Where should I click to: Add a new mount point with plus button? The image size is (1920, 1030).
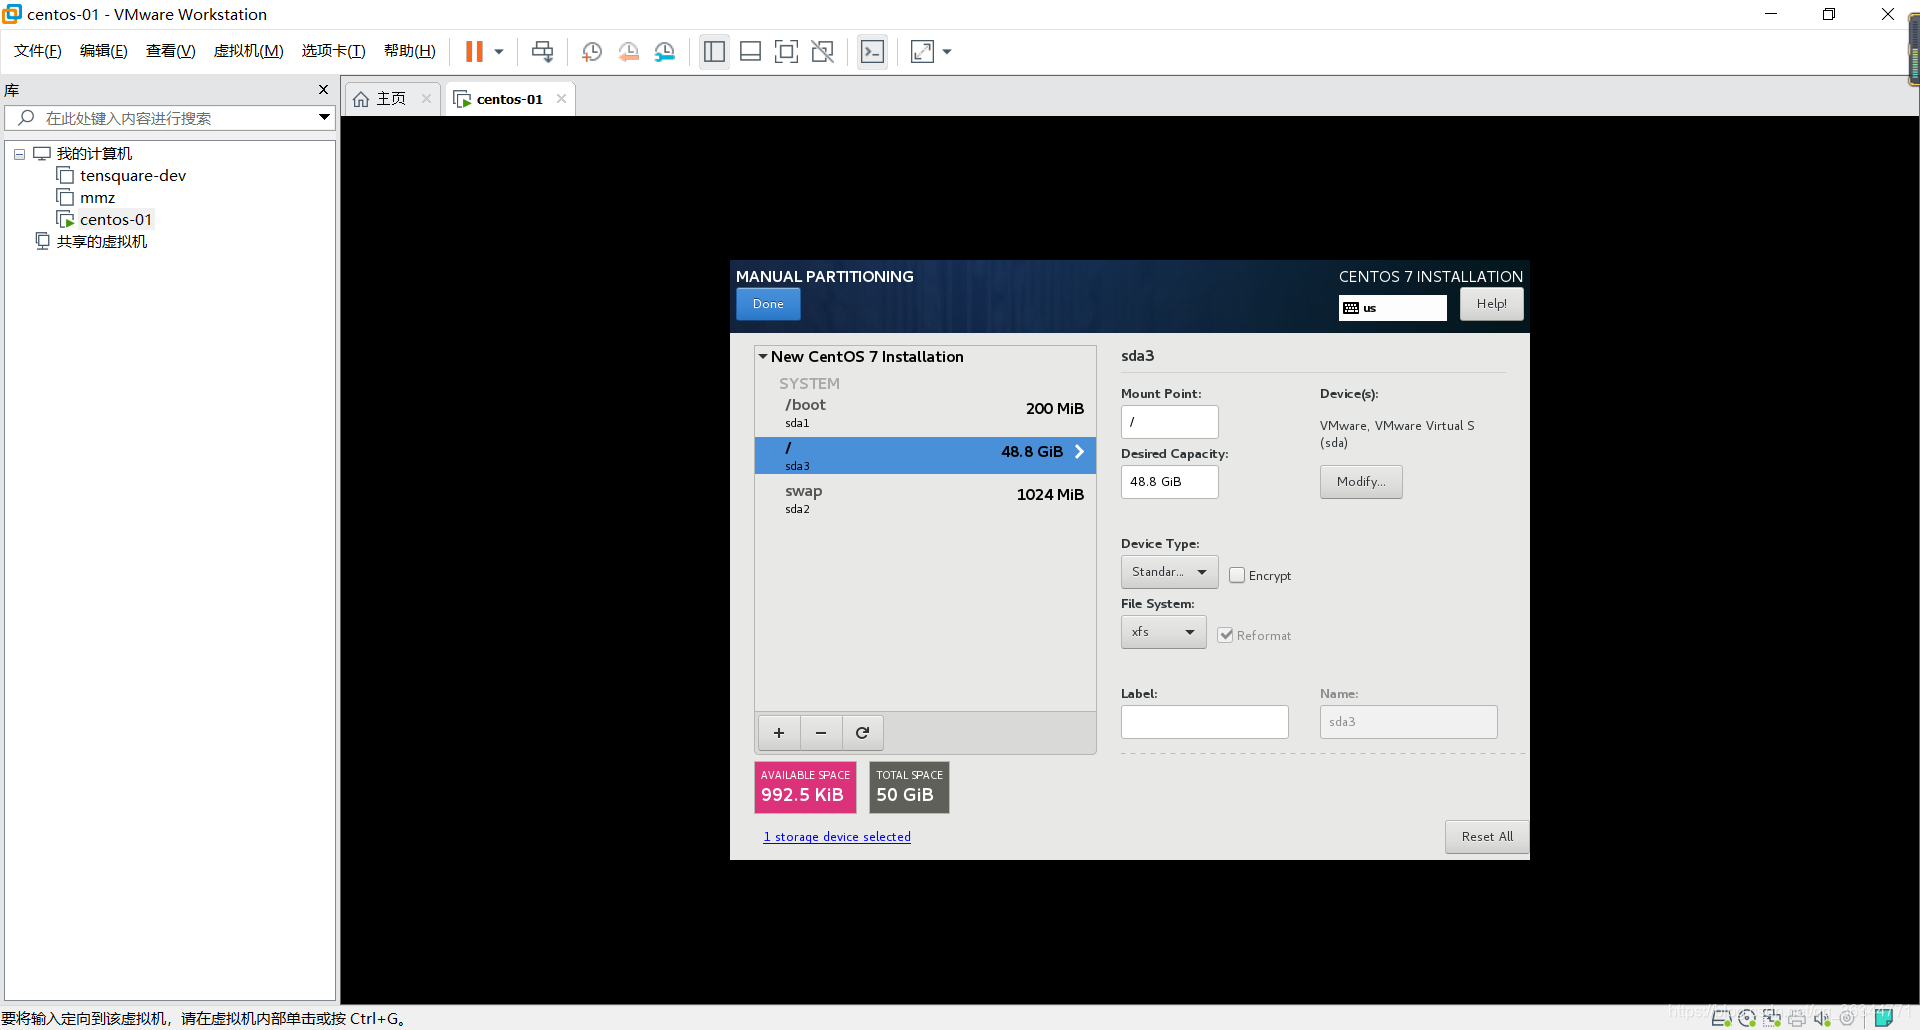(x=779, y=733)
